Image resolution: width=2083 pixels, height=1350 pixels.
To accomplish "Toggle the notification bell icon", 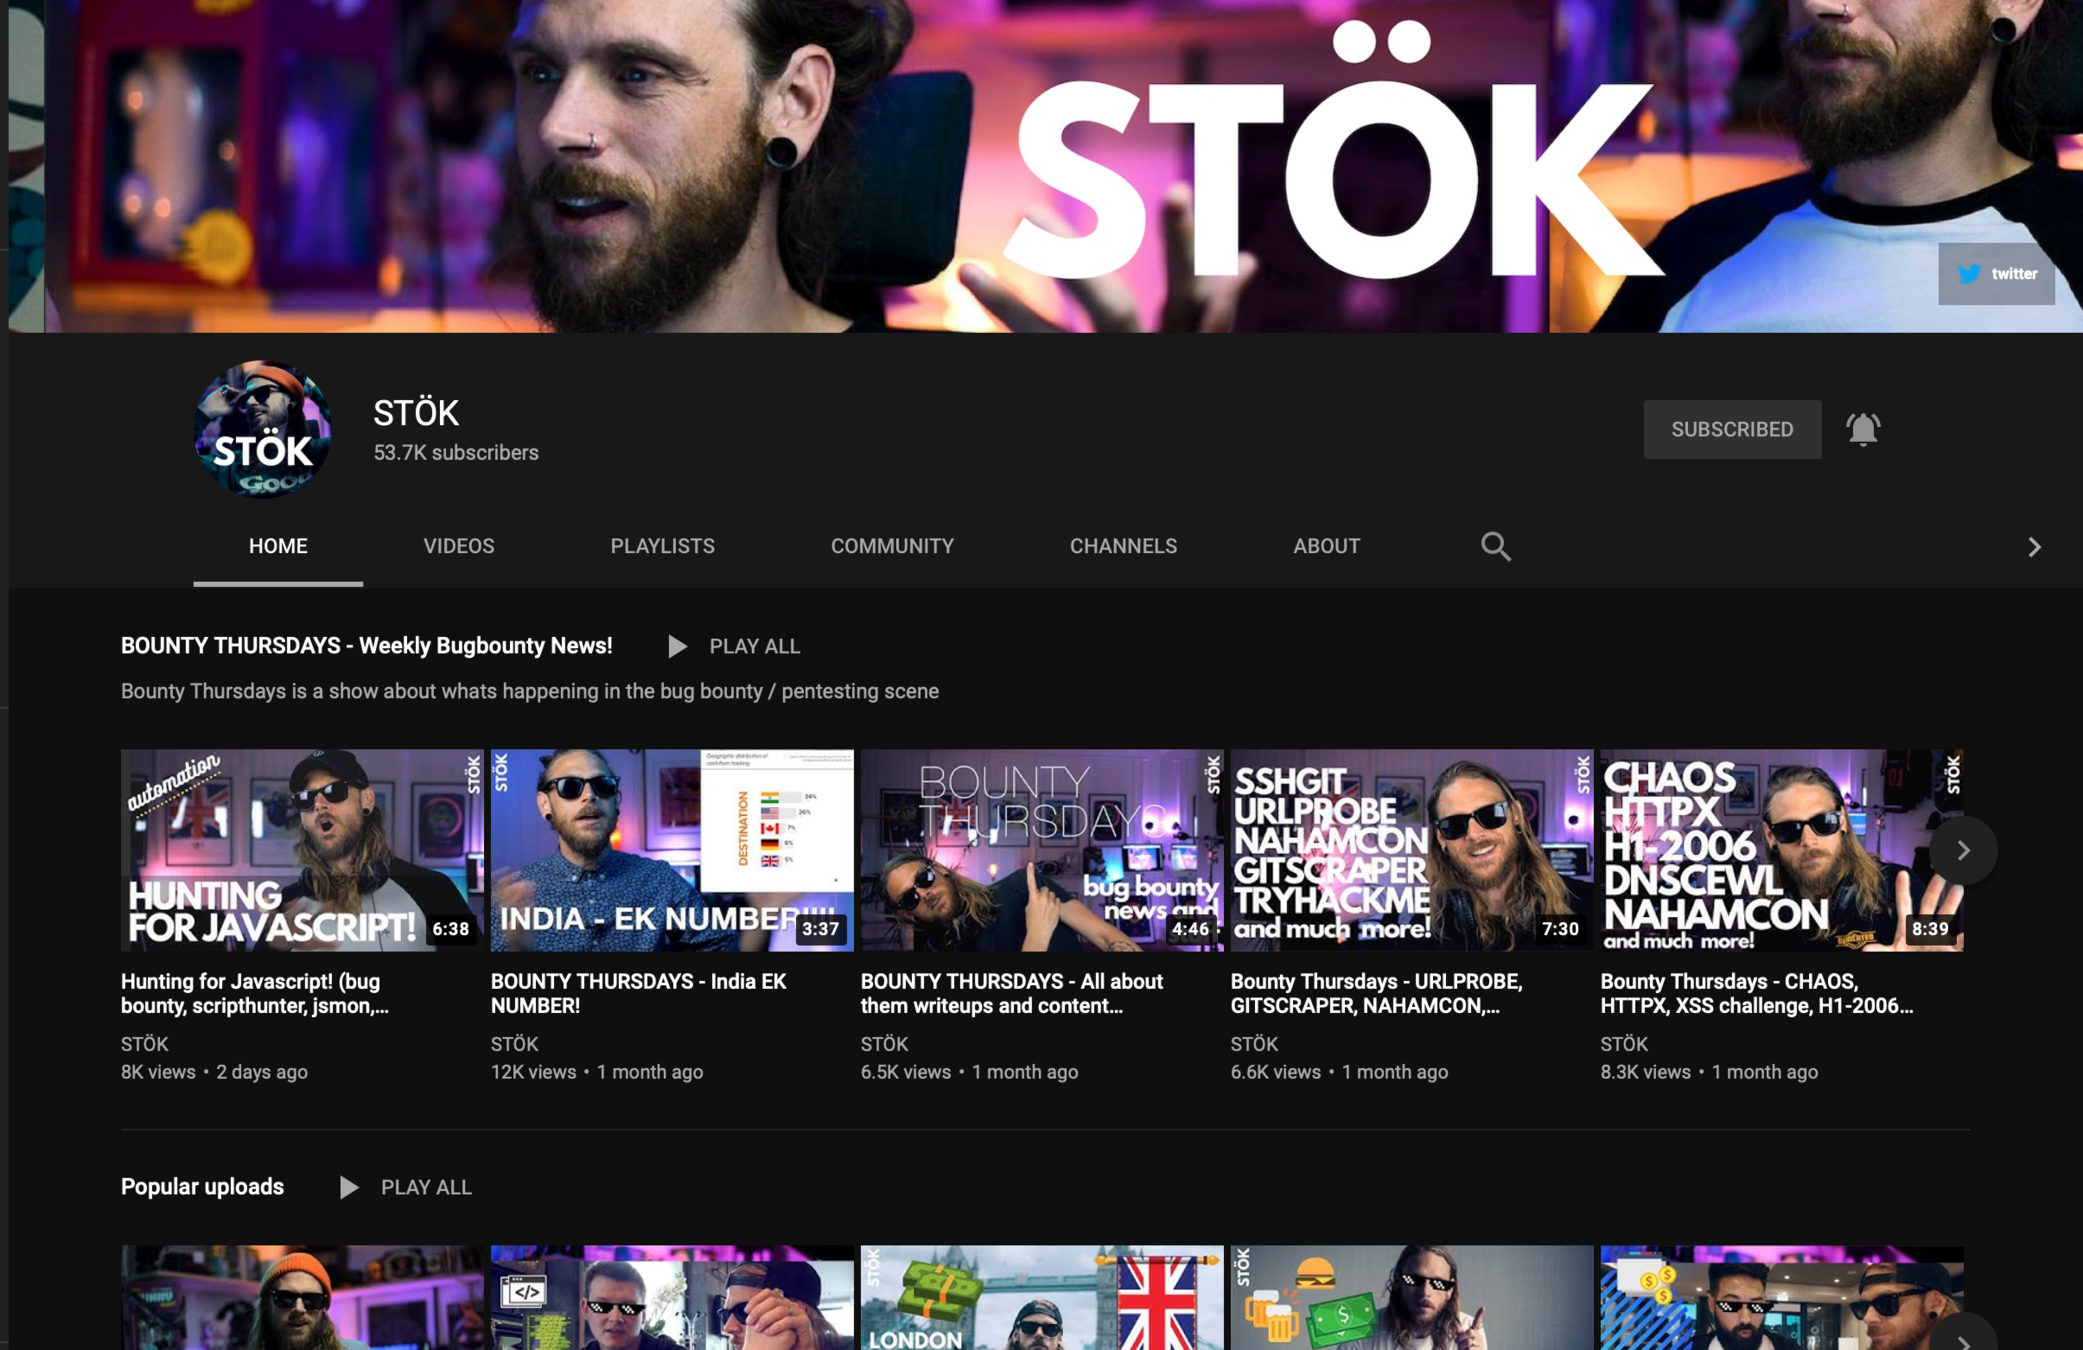I will tap(1862, 429).
